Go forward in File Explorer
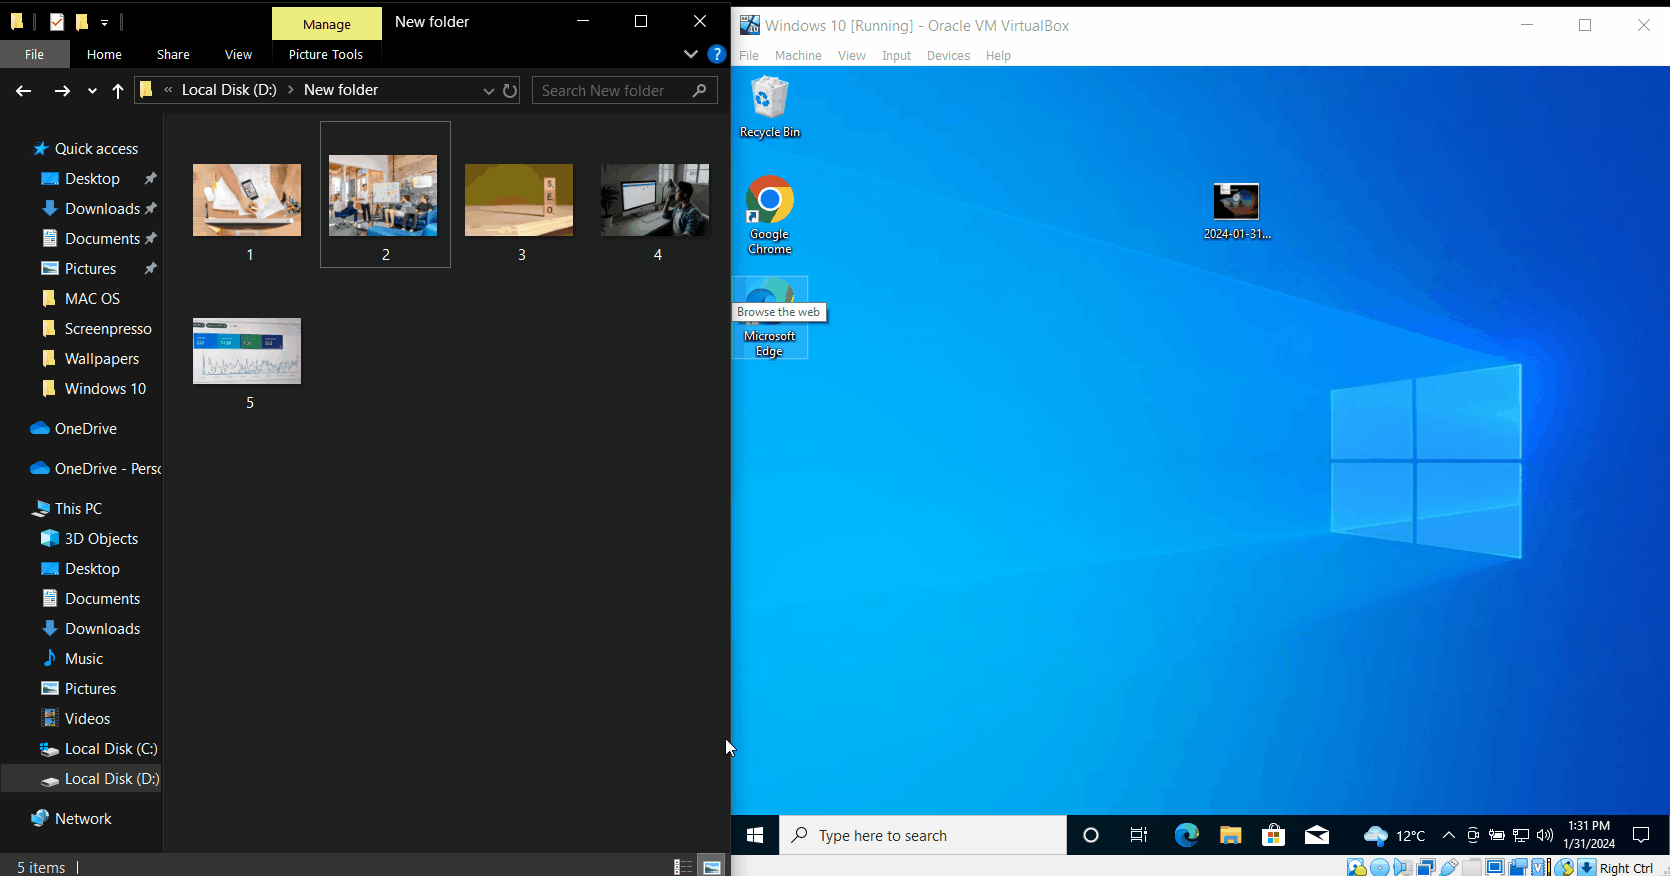The image size is (1670, 876). pos(62,91)
